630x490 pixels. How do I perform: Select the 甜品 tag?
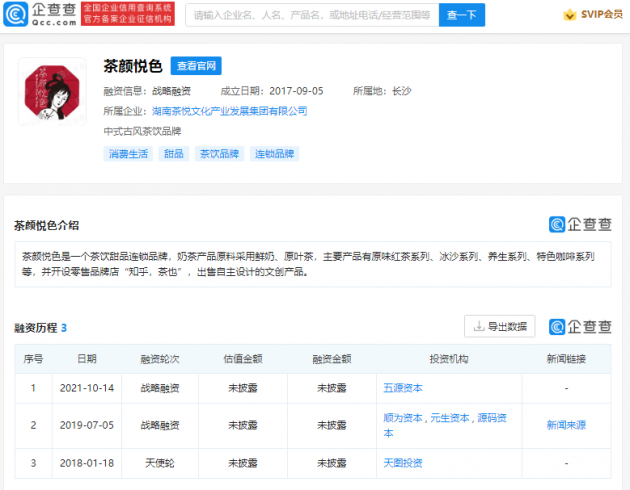[x=174, y=154]
